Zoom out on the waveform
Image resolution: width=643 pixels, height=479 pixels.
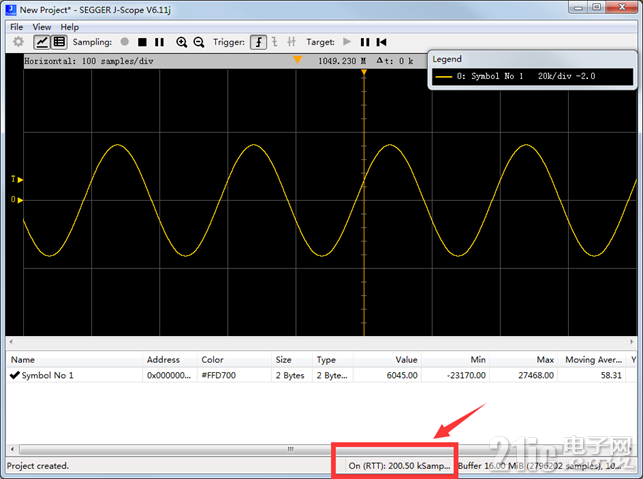199,42
